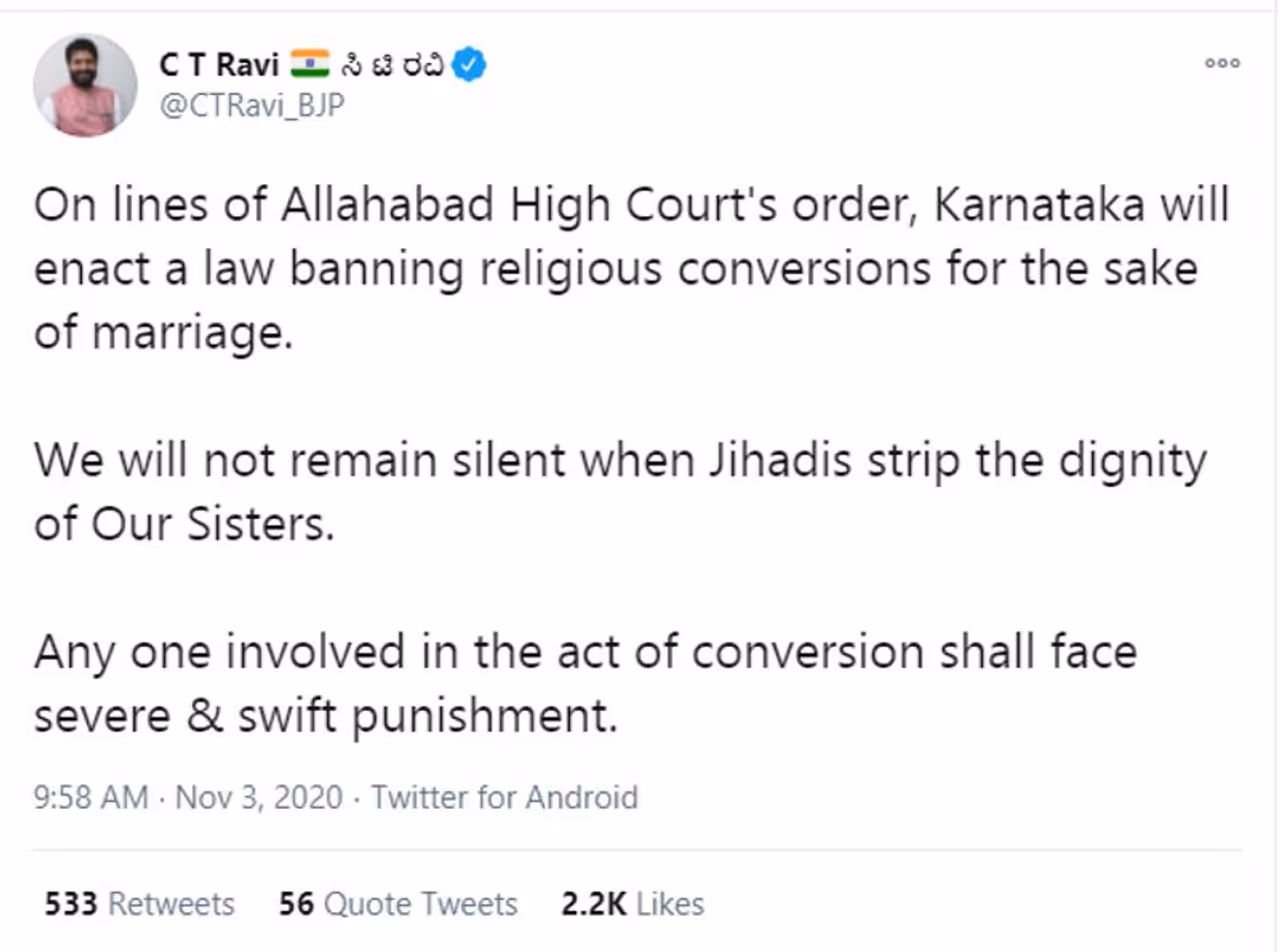Open the three-dot More options menu

[1221, 63]
